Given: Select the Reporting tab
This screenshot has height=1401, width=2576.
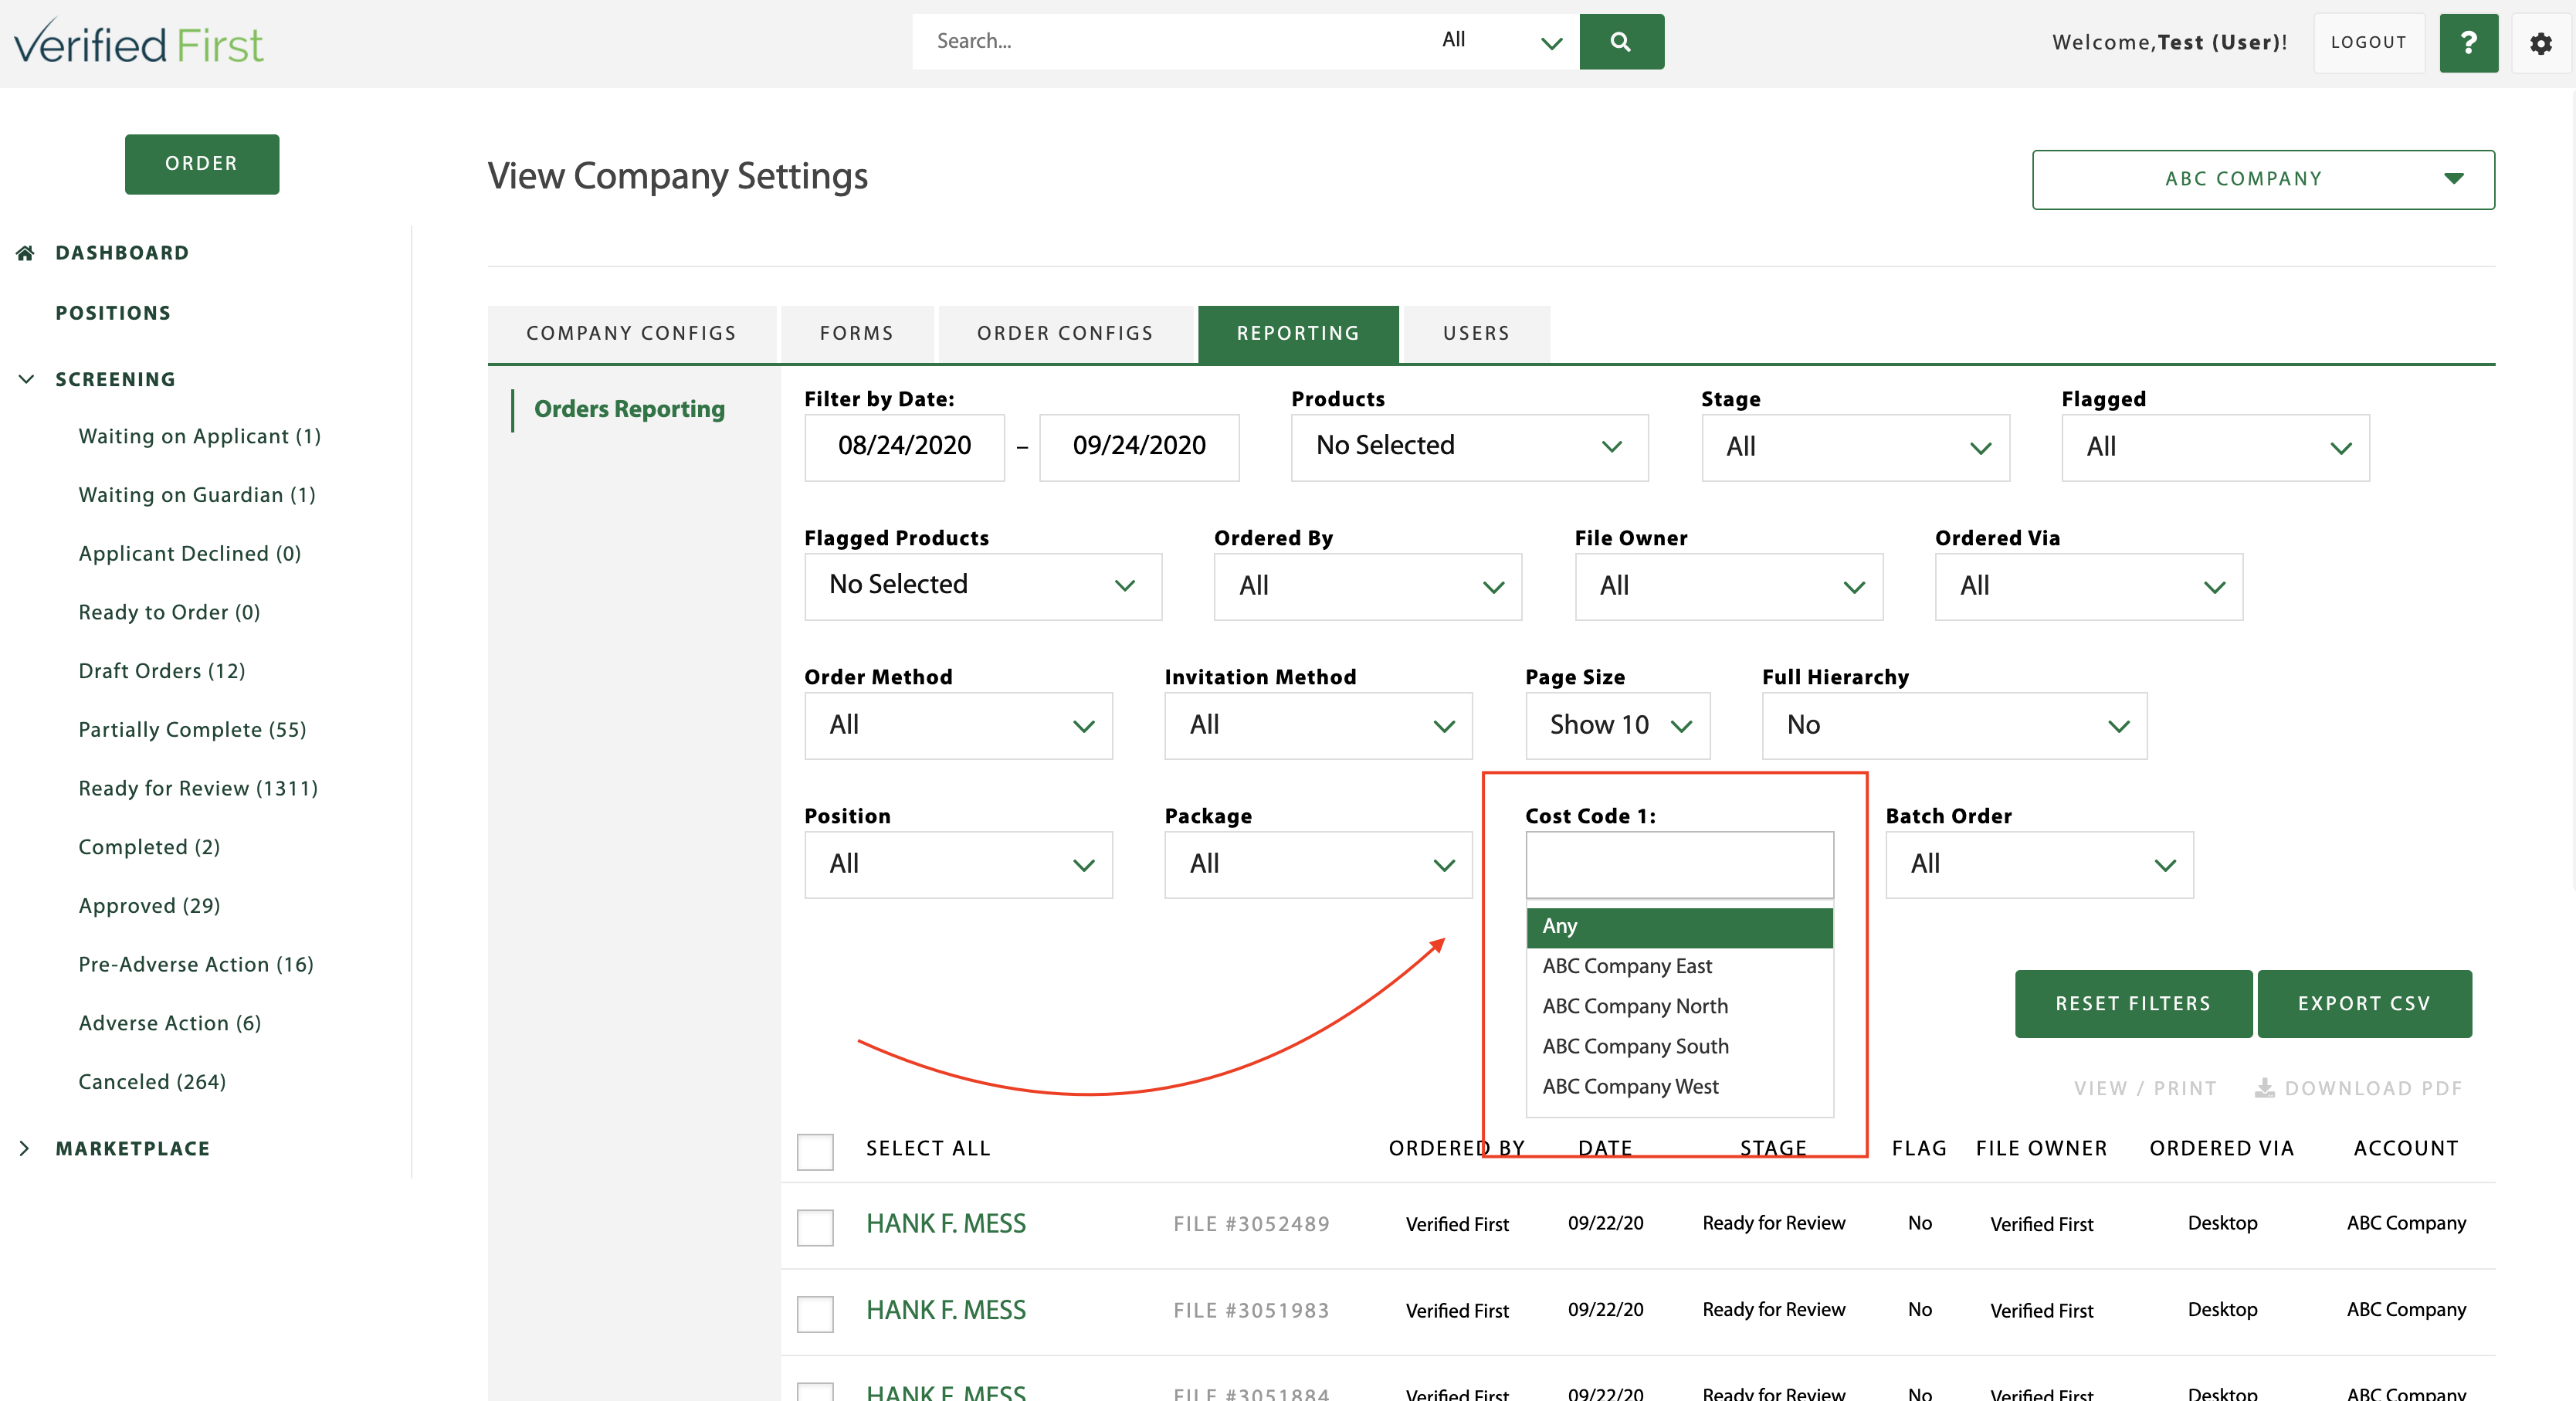Looking at the screenshot, I should coord(1298,334).
